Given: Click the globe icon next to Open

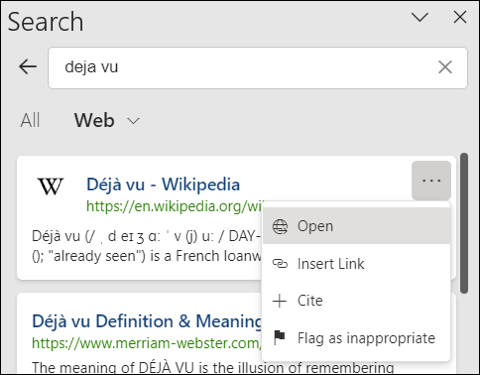Looking at the screenshot, I should pyautogui.click(x=280, y=227).
